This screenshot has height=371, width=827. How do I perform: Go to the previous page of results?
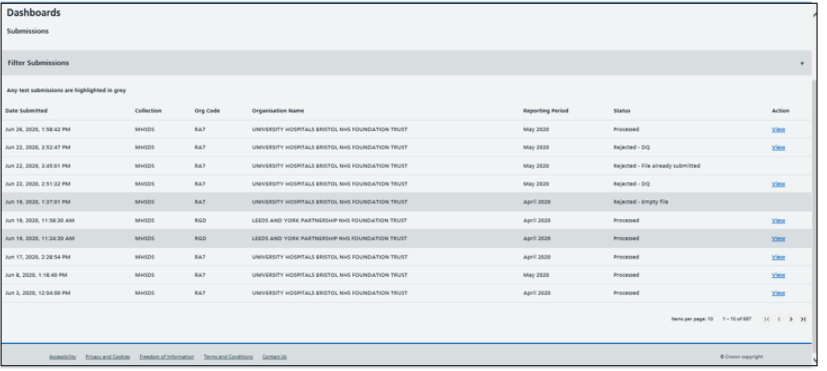click(x=779, y=319)
